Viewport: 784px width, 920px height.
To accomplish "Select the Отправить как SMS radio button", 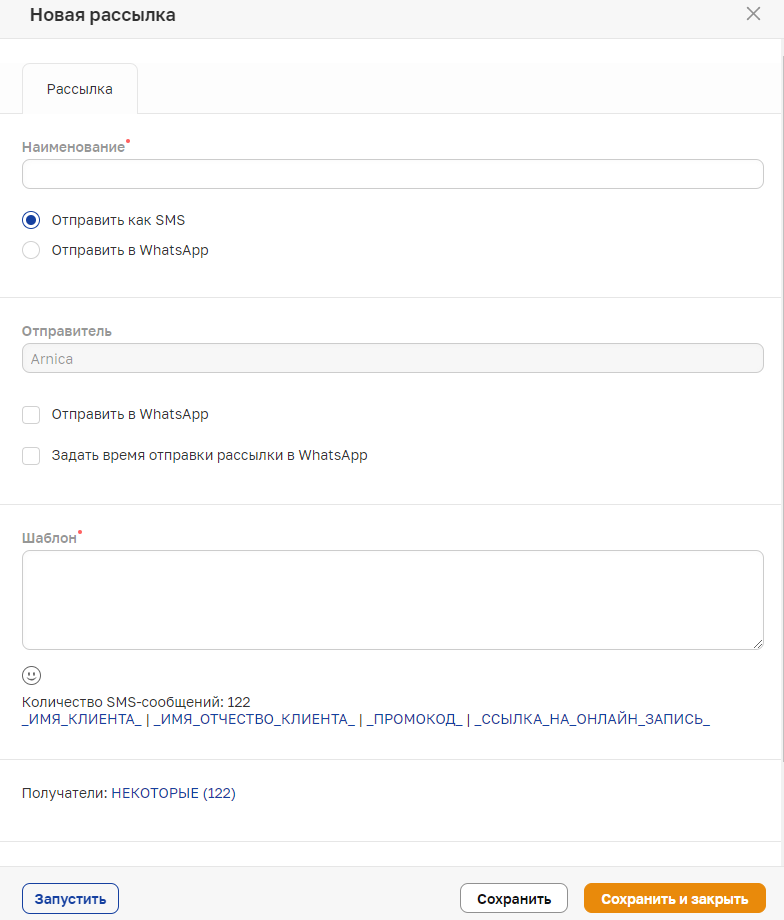I will pyautogui.click(x=31, y=220).
